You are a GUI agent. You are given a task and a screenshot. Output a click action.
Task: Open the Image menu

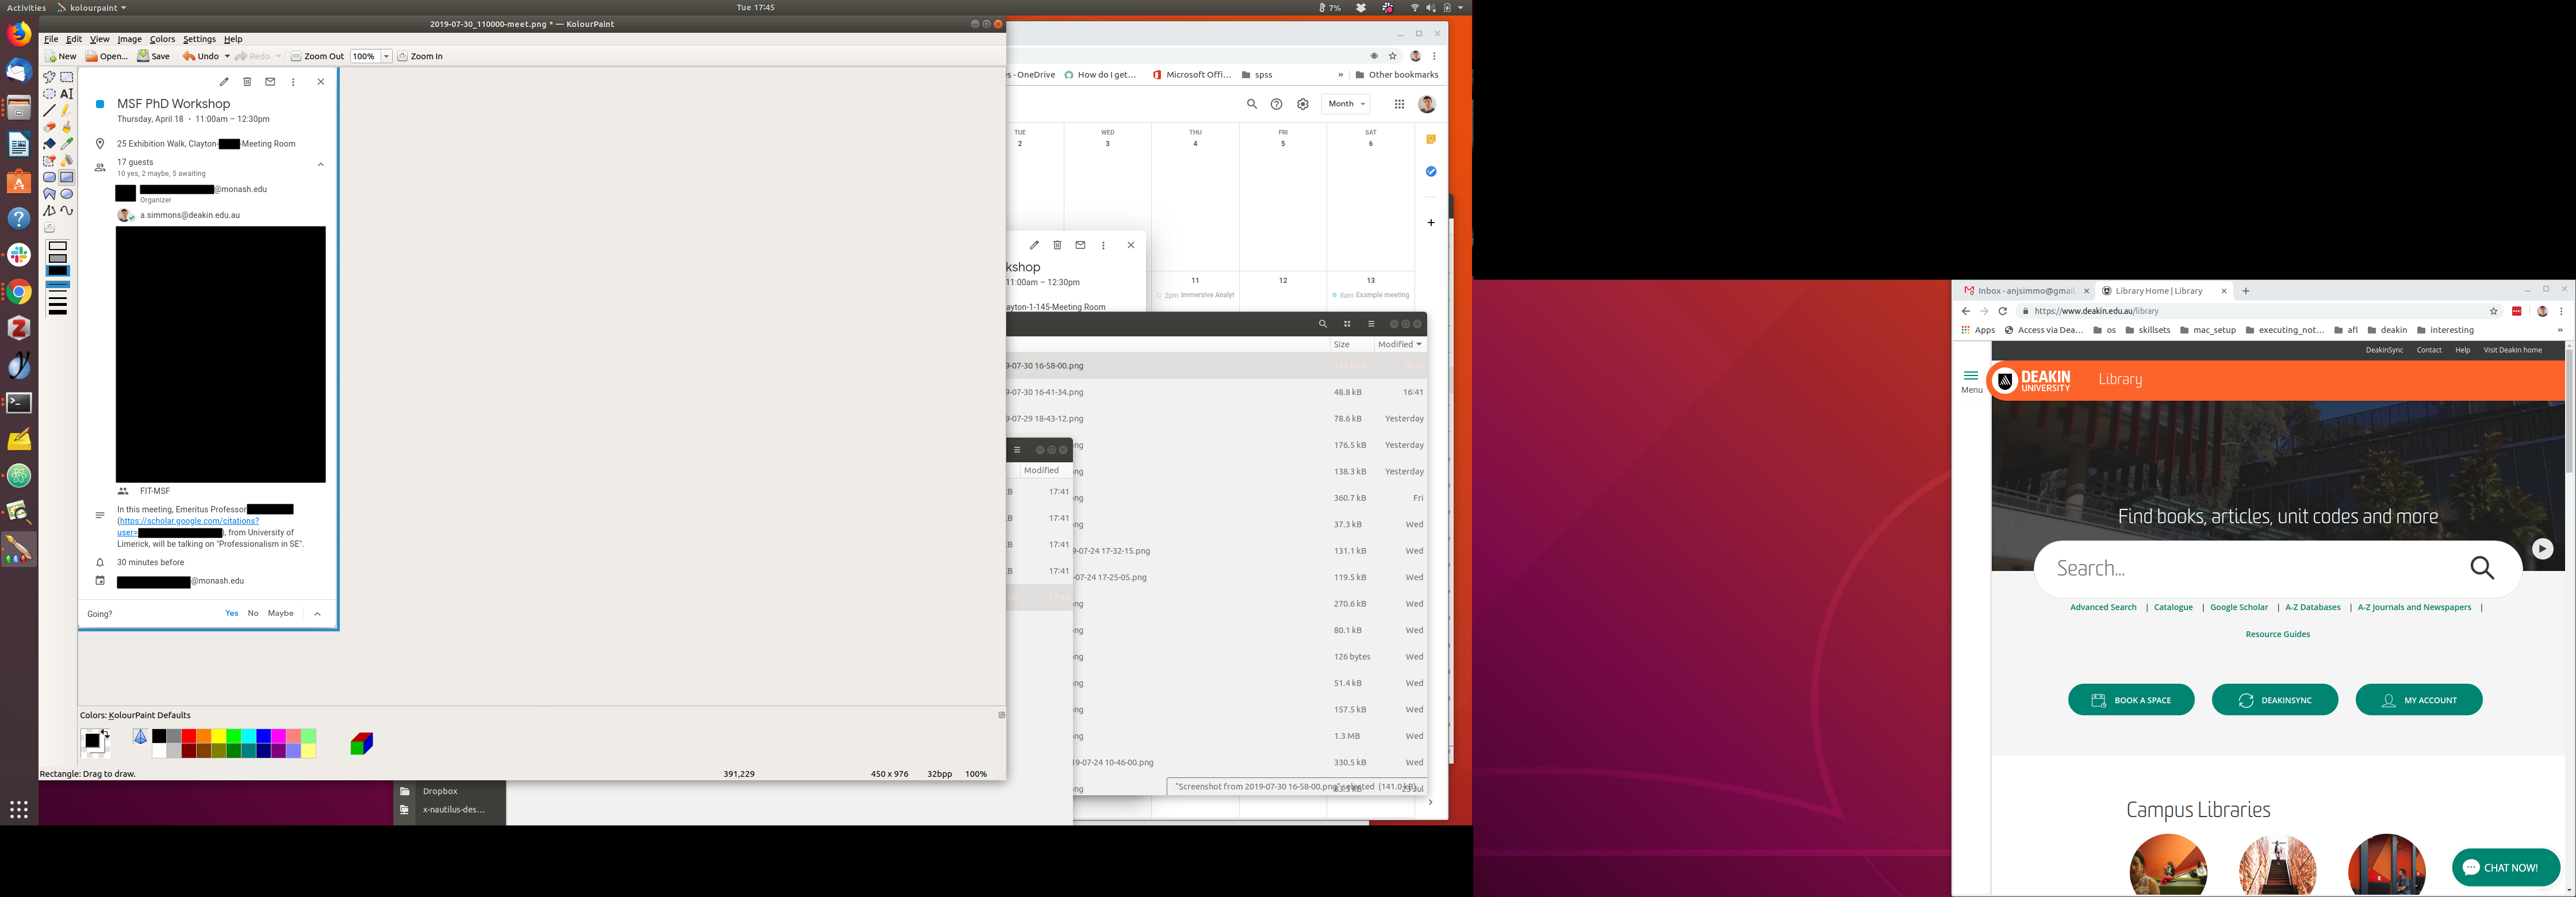[x=129, y=39]
